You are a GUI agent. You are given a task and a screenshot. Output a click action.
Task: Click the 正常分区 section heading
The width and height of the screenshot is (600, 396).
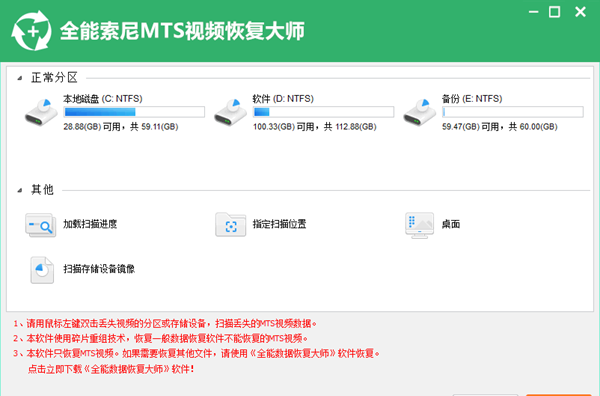click(54, 78)
